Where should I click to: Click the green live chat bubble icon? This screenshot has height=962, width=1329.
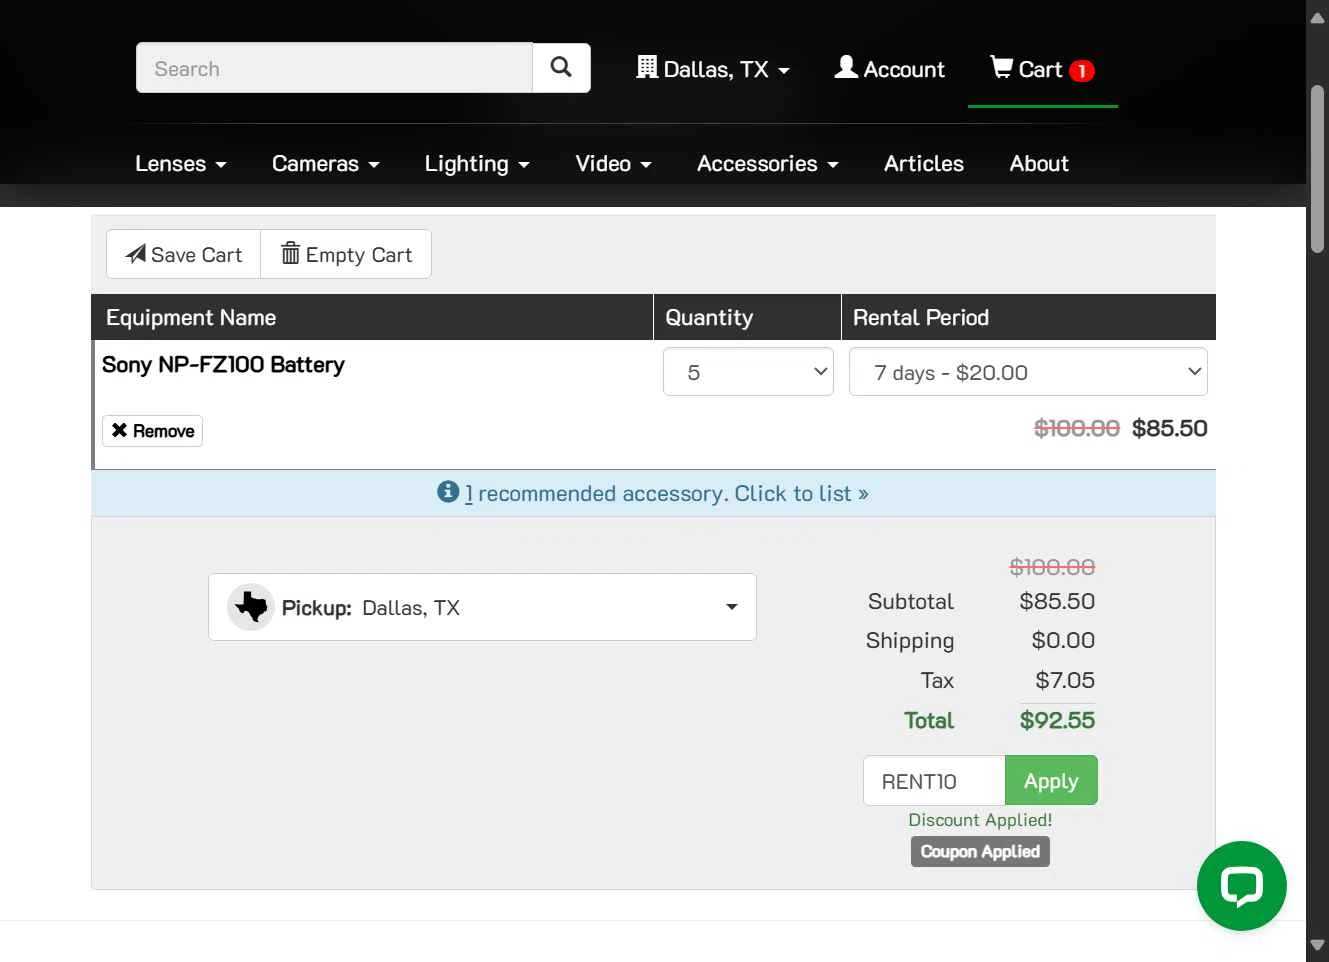1241,885
